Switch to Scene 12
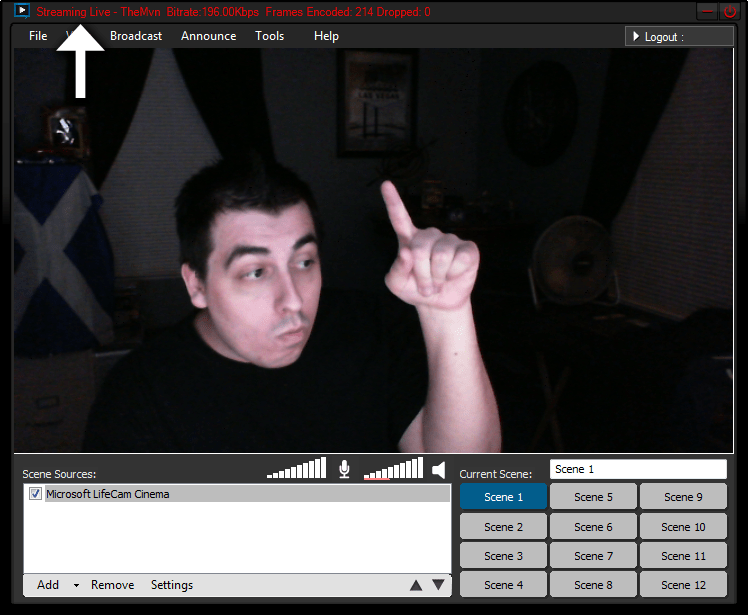Viewport: 748px width, 615px height. [x=683, y=585]
